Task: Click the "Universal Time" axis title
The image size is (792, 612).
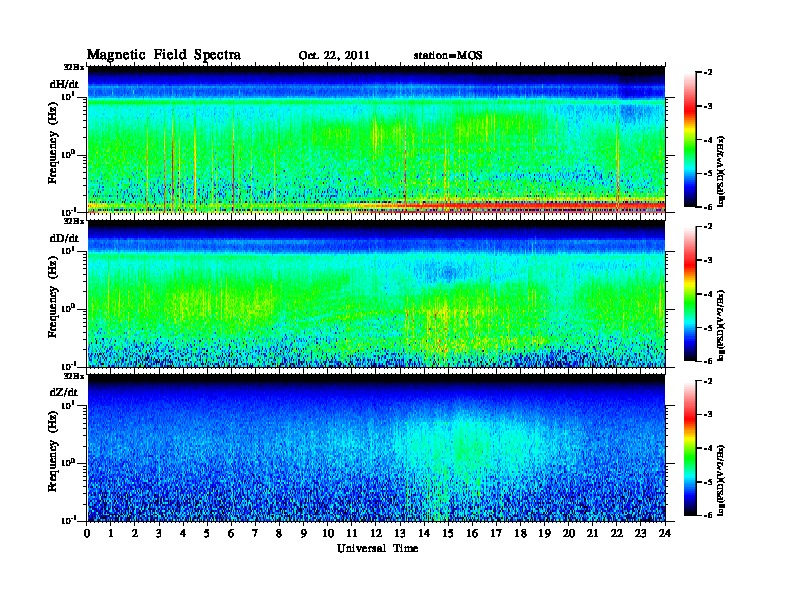Action: tap(377, 548)
